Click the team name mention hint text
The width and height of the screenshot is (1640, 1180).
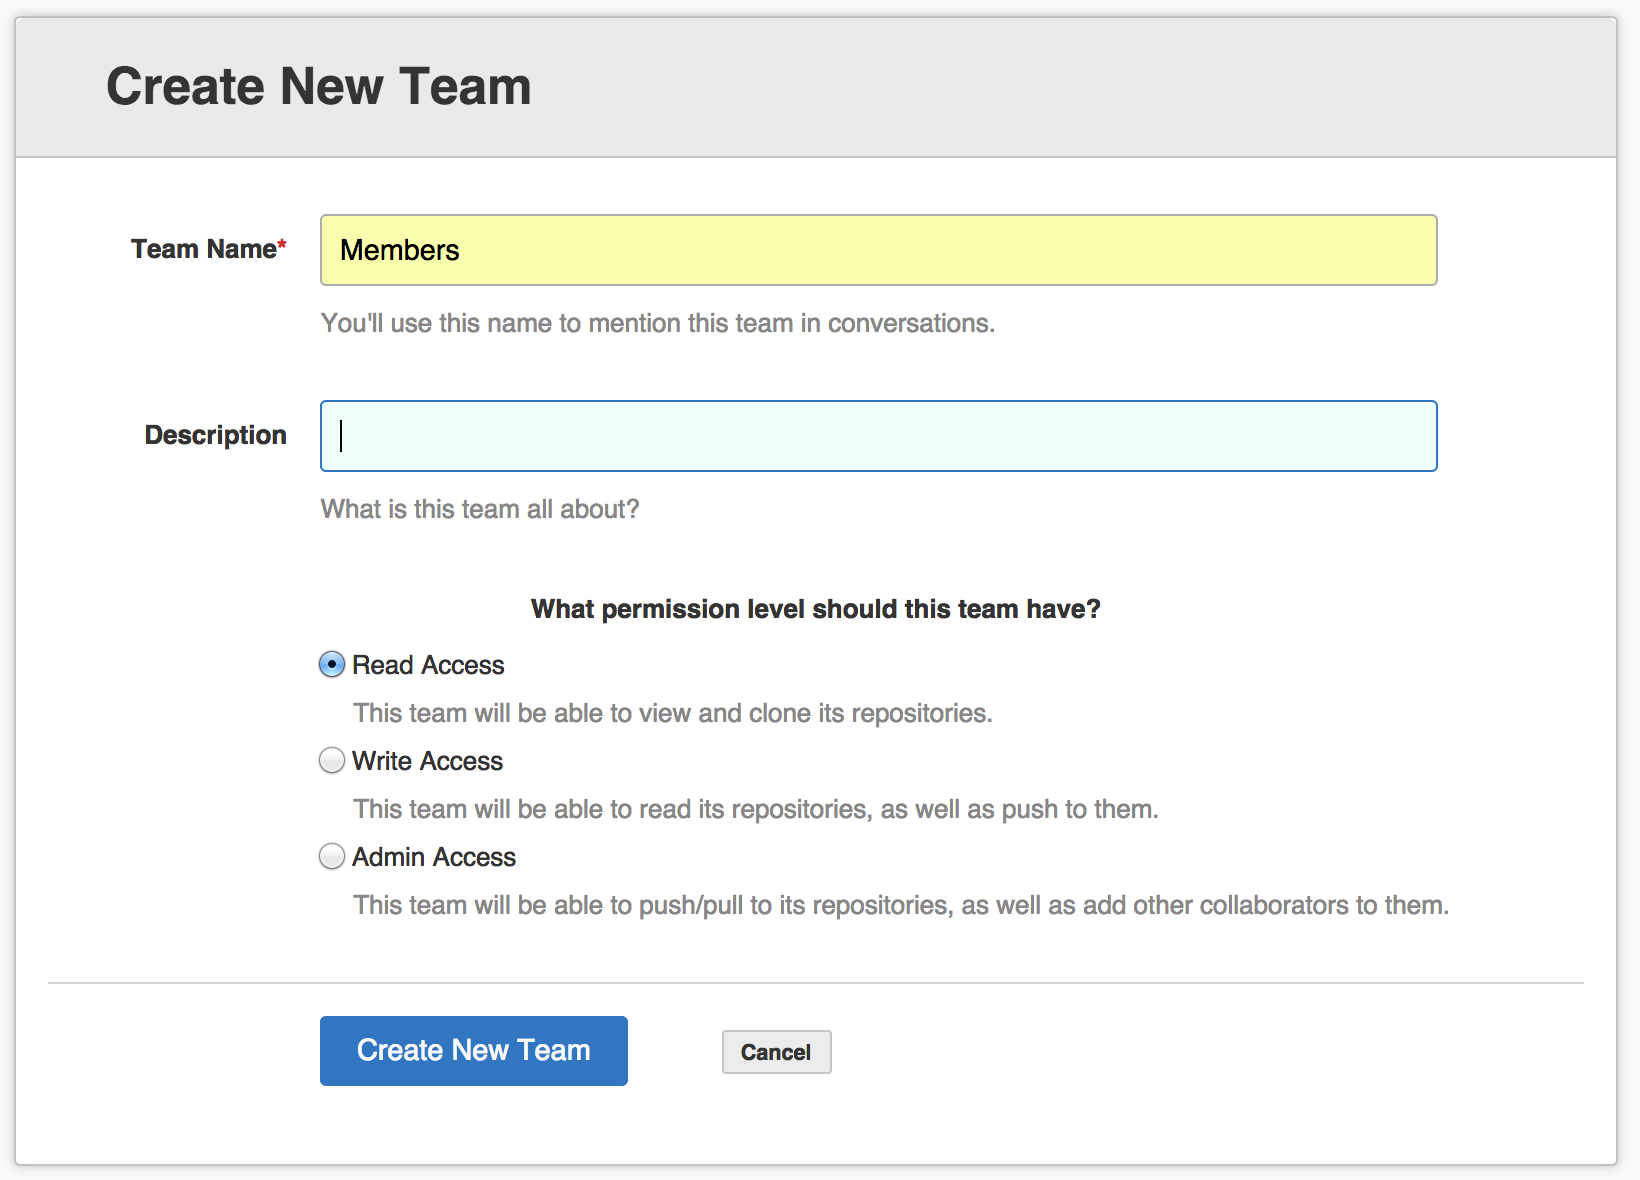[658, 323]
